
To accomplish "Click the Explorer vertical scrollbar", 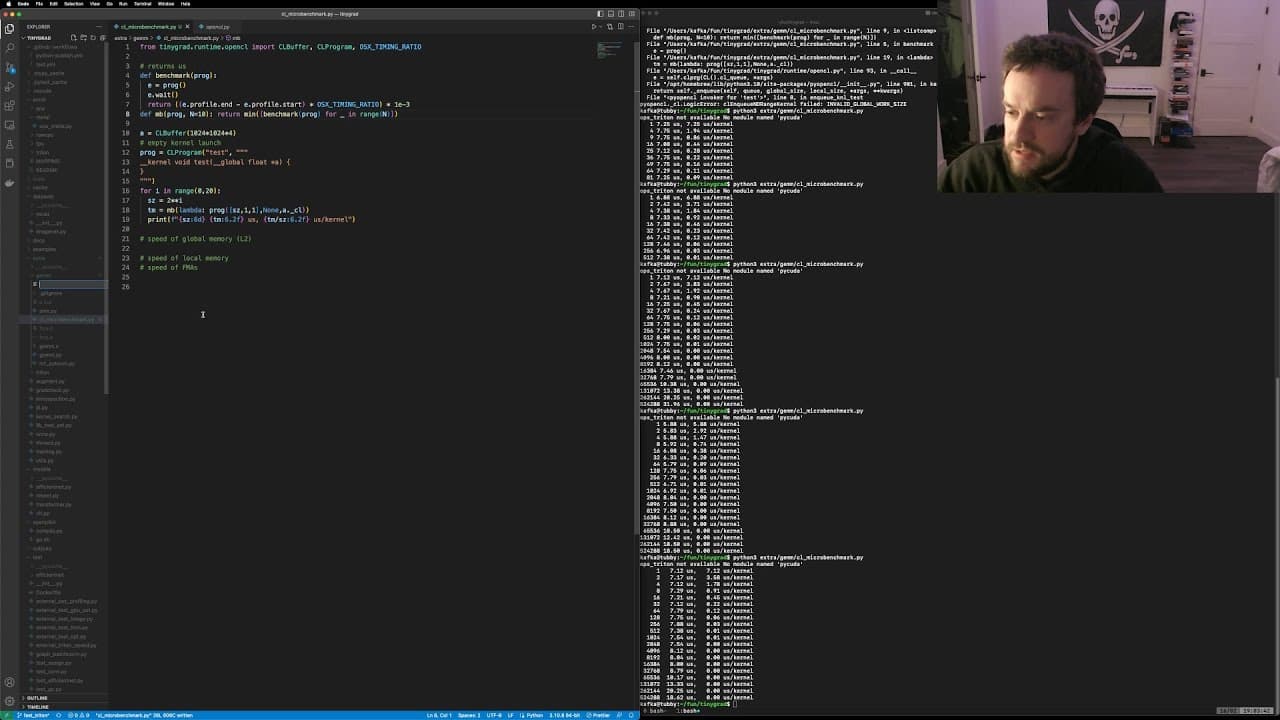I will pyautogui.click(x=107, y=220).
